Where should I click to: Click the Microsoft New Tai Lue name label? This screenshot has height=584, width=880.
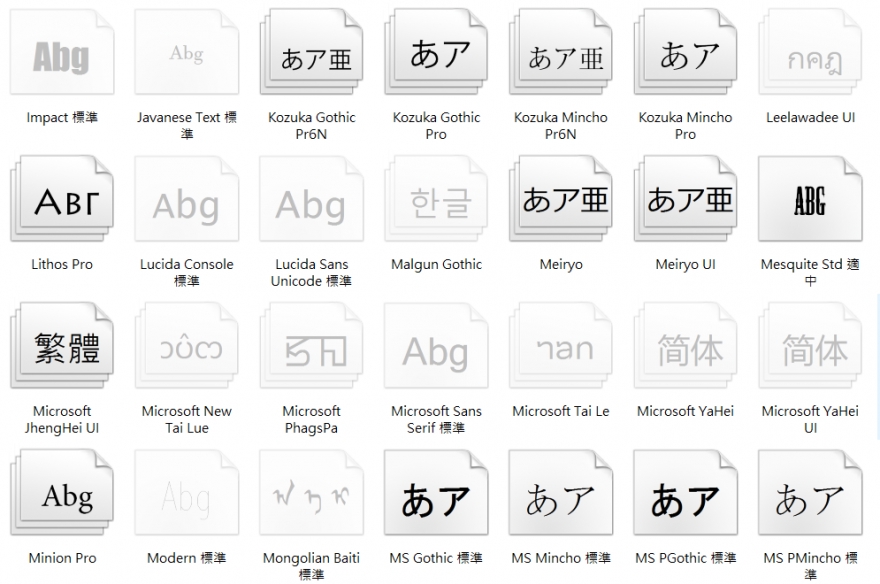tap(186, 419)
